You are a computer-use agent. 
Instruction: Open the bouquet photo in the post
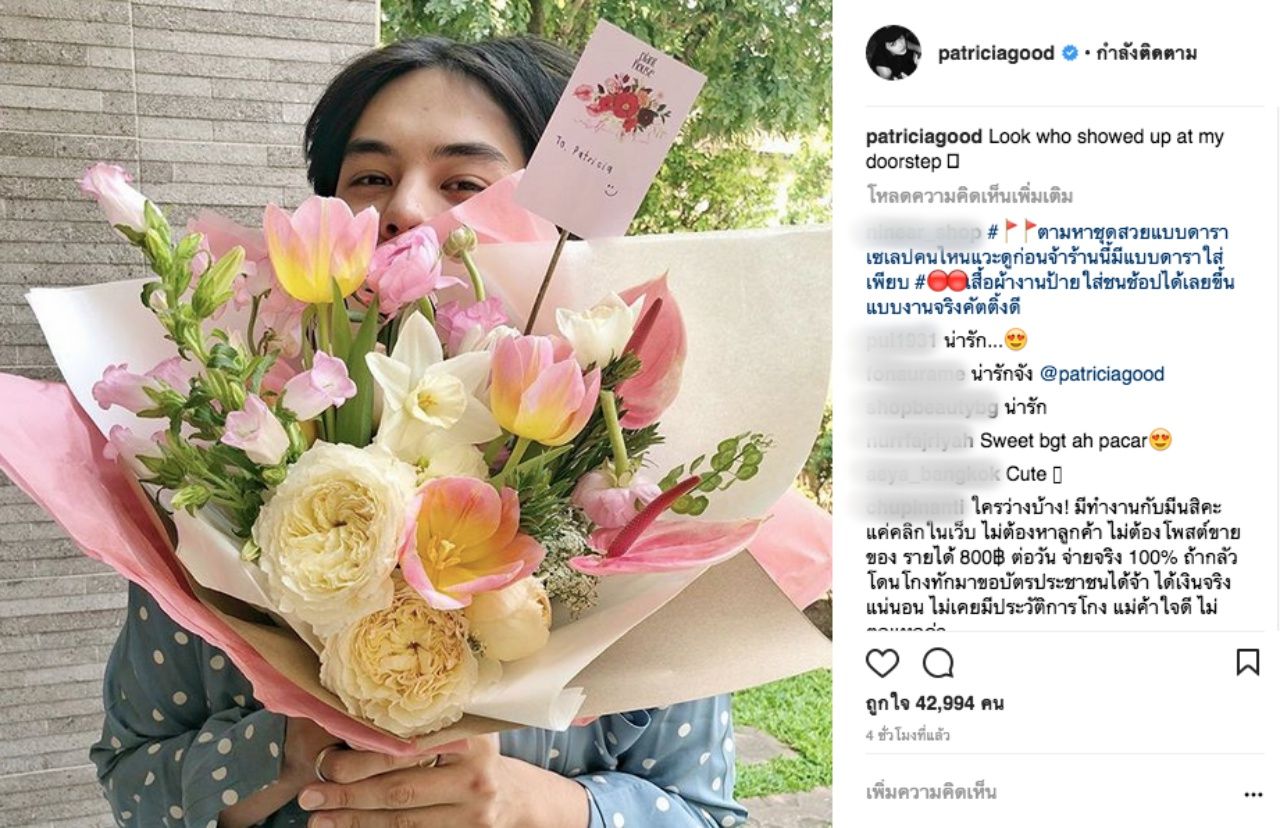416,414
